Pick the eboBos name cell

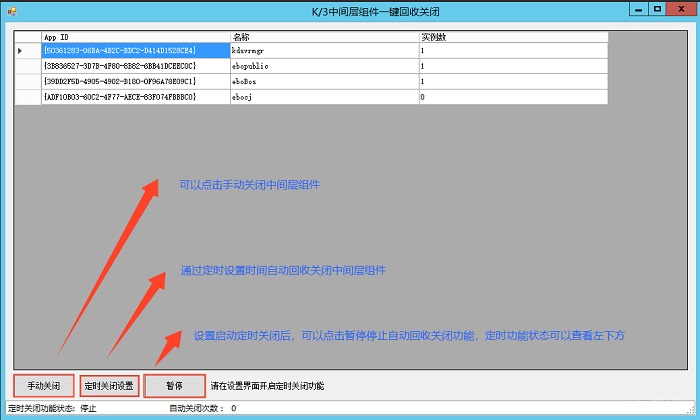click(x=323, y=81)
